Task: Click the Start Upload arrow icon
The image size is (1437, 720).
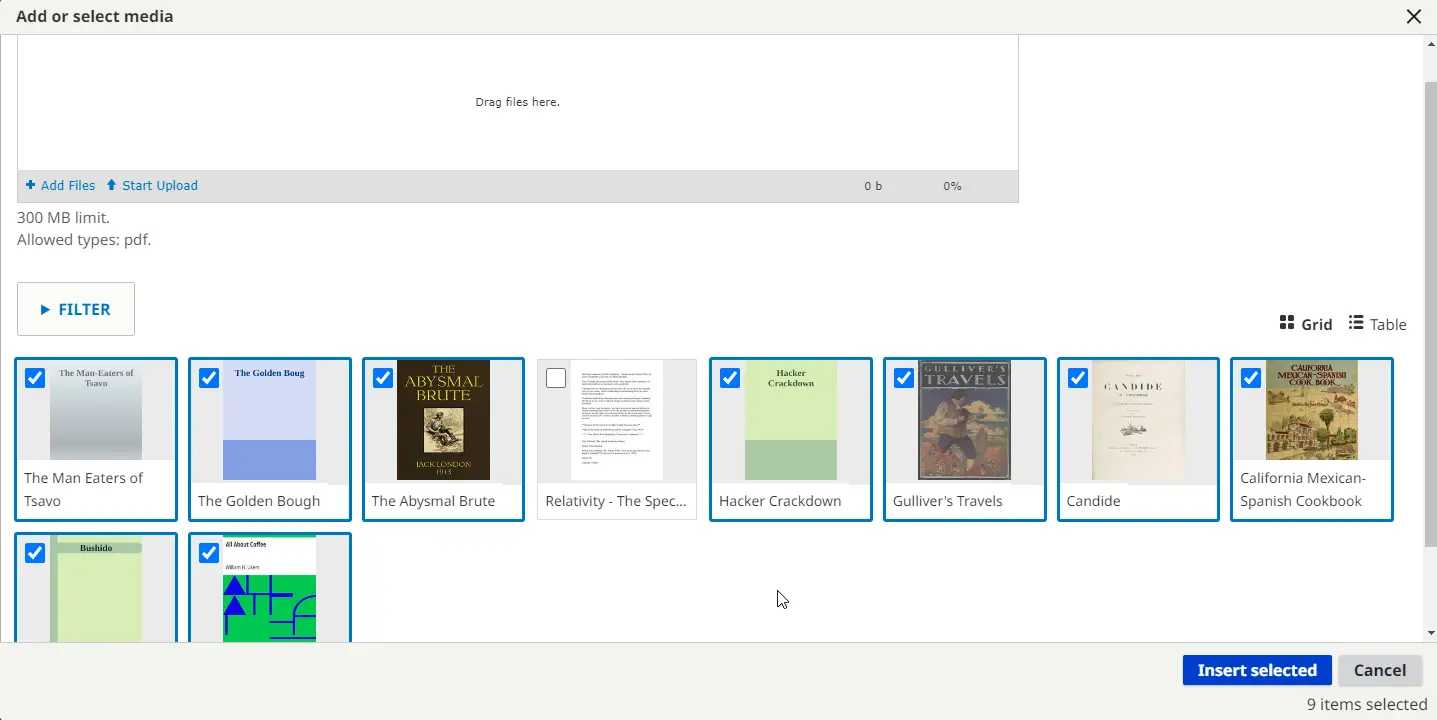Action: [112, 185]
